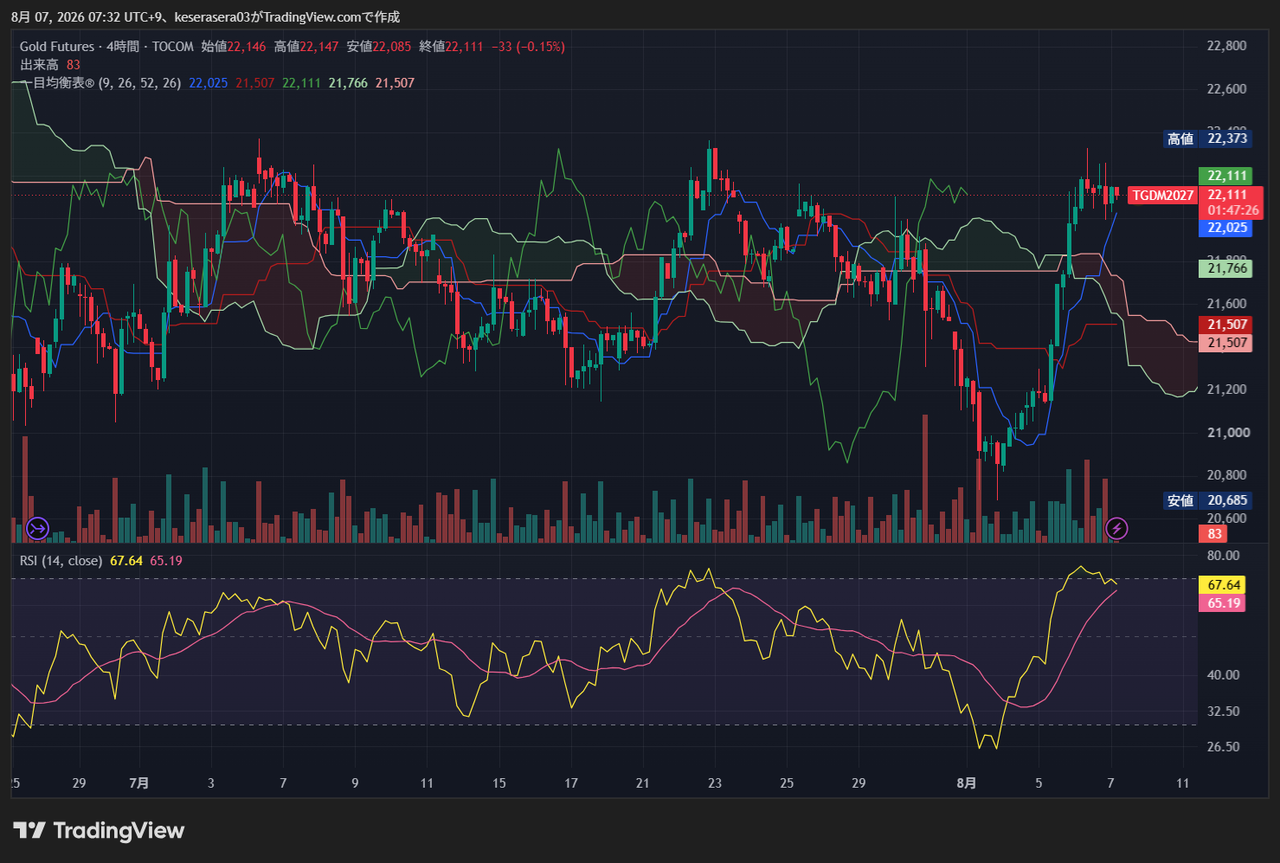Click the 23 date label on time axis

[714, 782]
